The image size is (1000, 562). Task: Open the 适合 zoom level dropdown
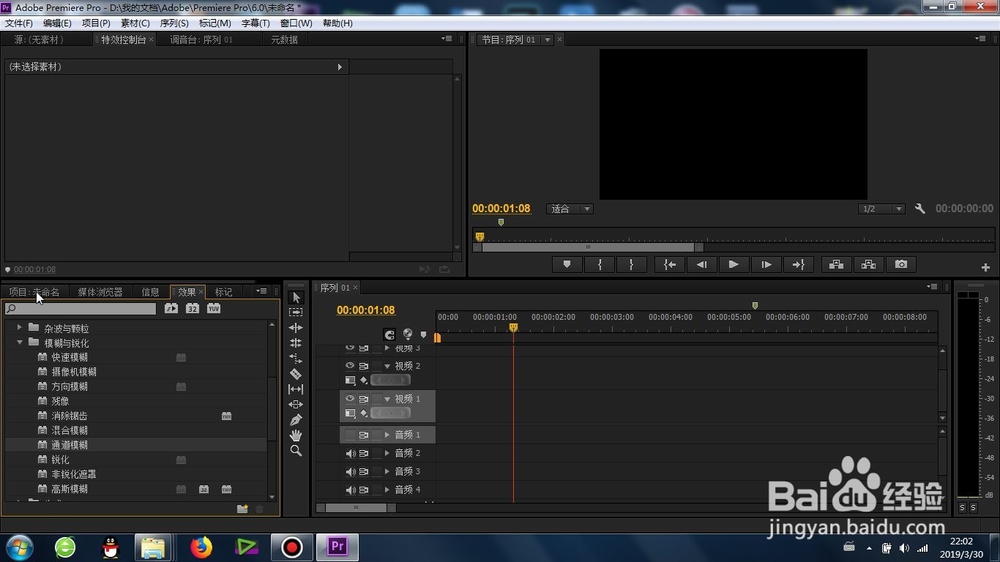[x=570, y=209]
